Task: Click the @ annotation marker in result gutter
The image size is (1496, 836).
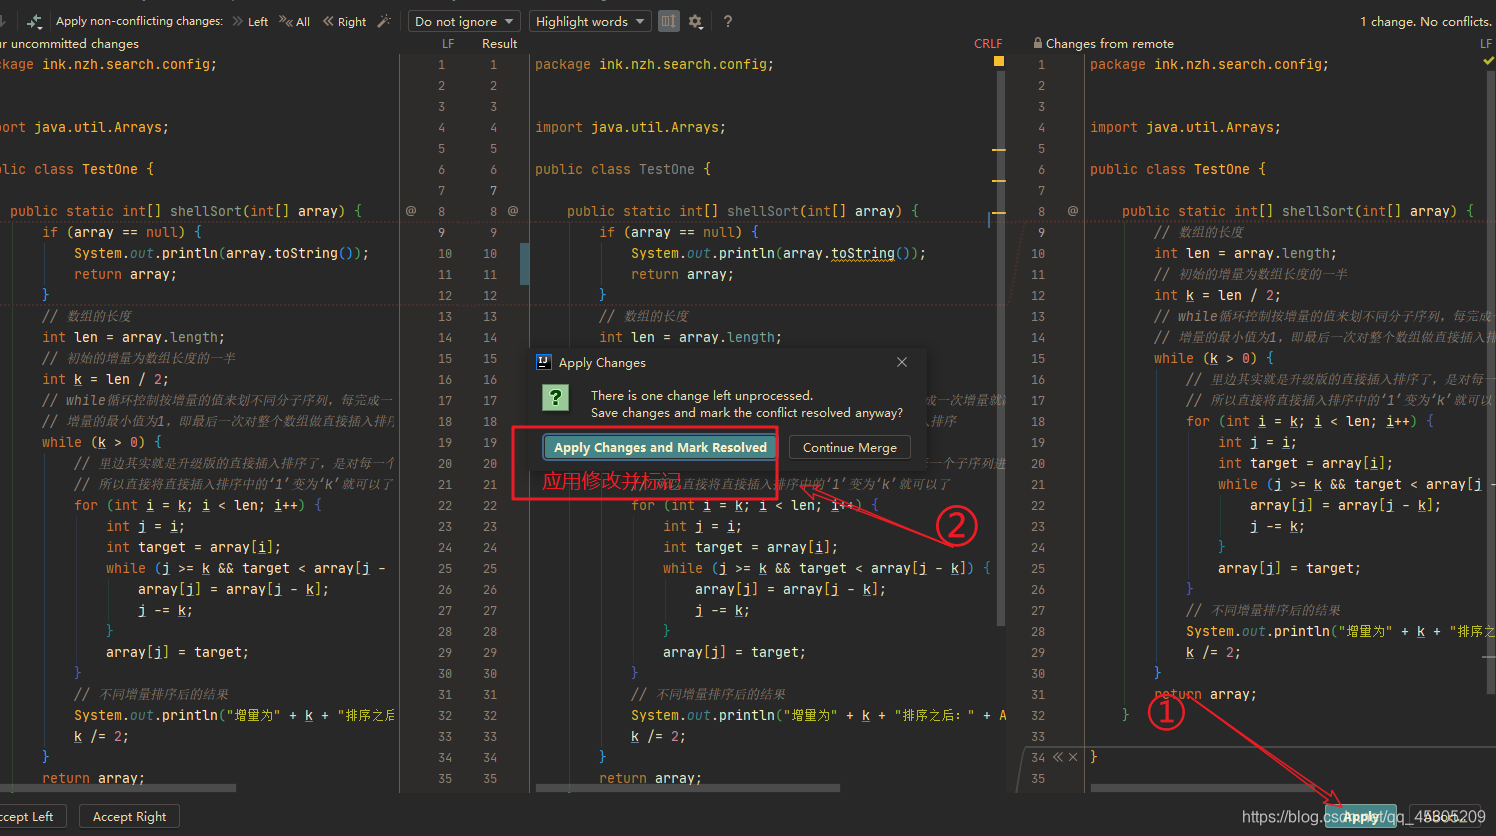Action: [513, 211]
